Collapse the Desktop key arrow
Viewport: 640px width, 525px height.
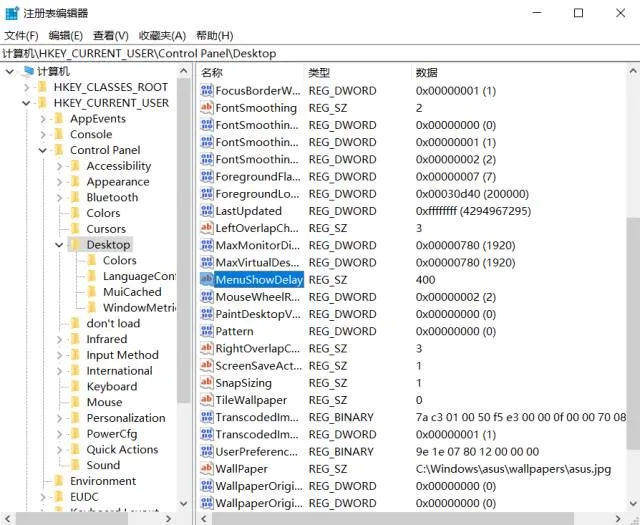click(x=59, y=245)
